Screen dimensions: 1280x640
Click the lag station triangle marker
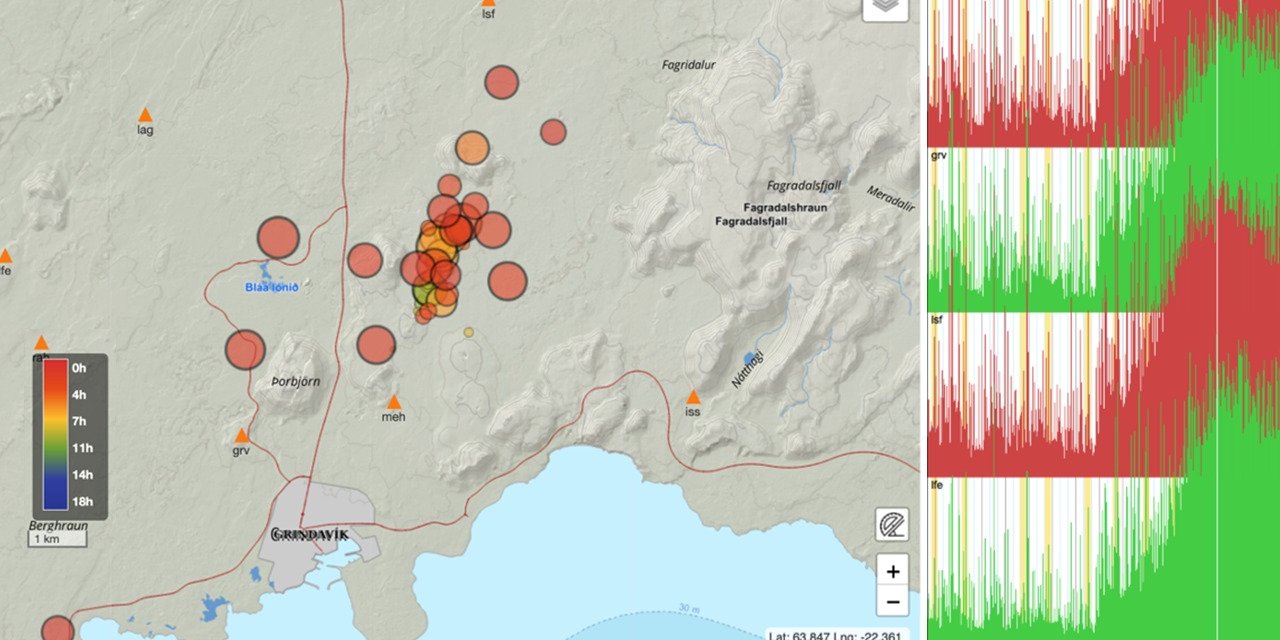click(145, 115)
